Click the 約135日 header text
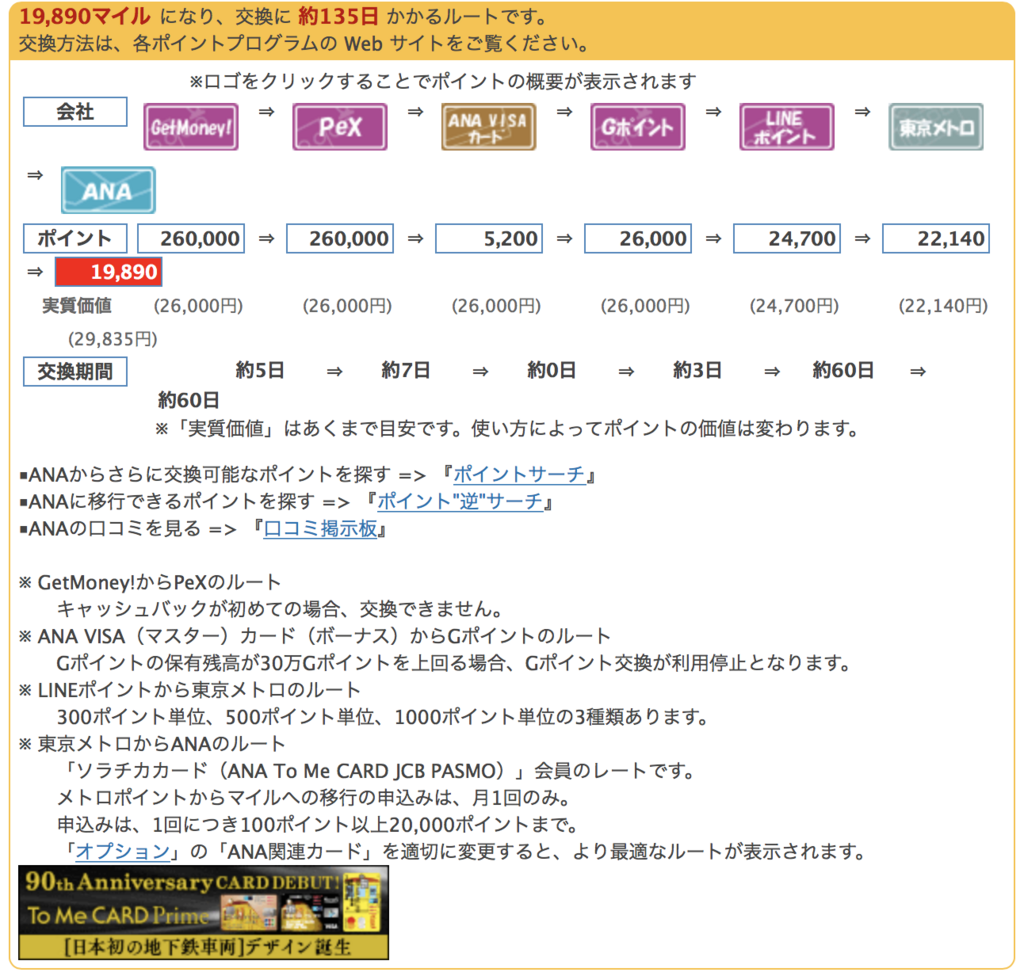The image size is (1024, 976). coord(338,16)
